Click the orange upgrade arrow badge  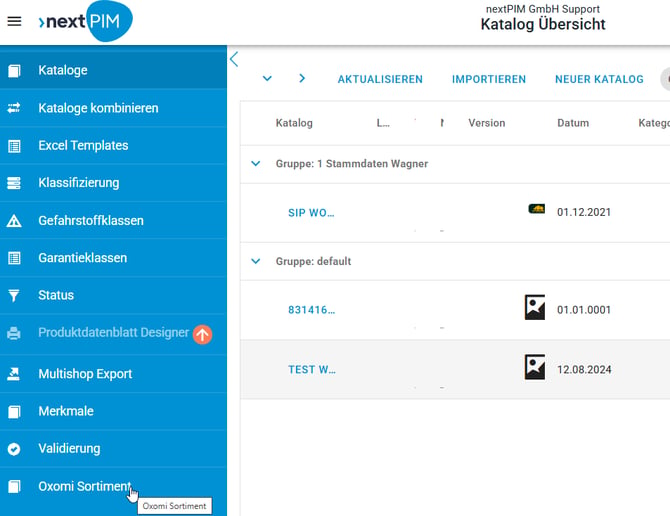(202, 334)
